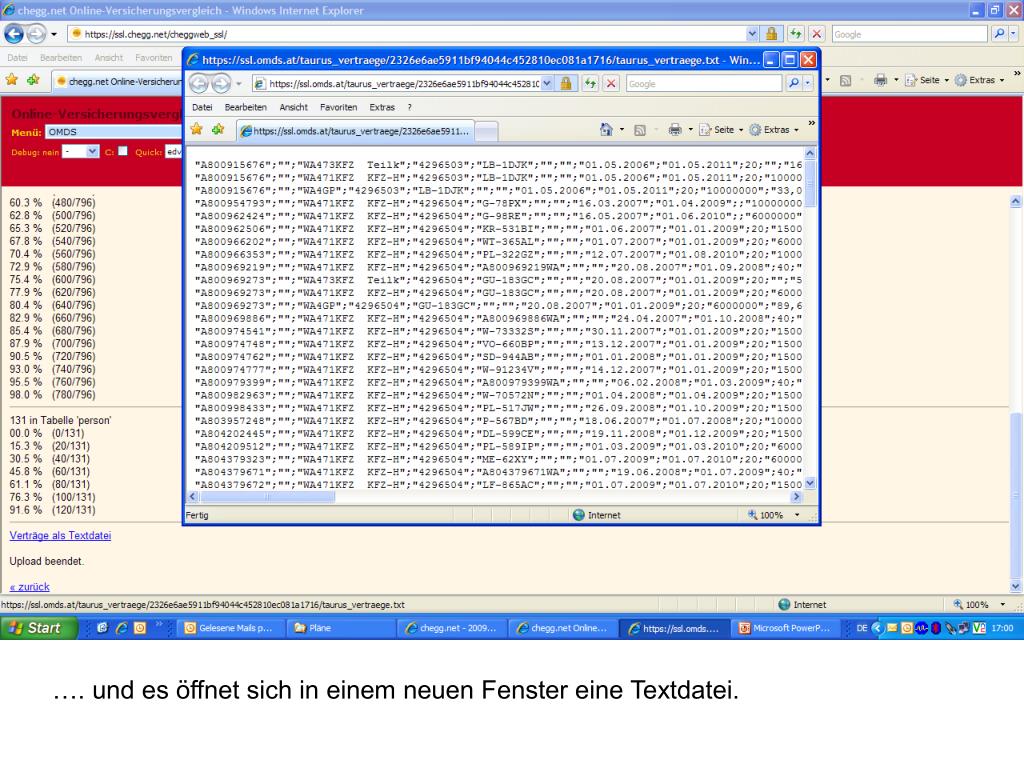Click Forward button in the chegg.net main window
Screen dimensions: 1024x768
36,33
